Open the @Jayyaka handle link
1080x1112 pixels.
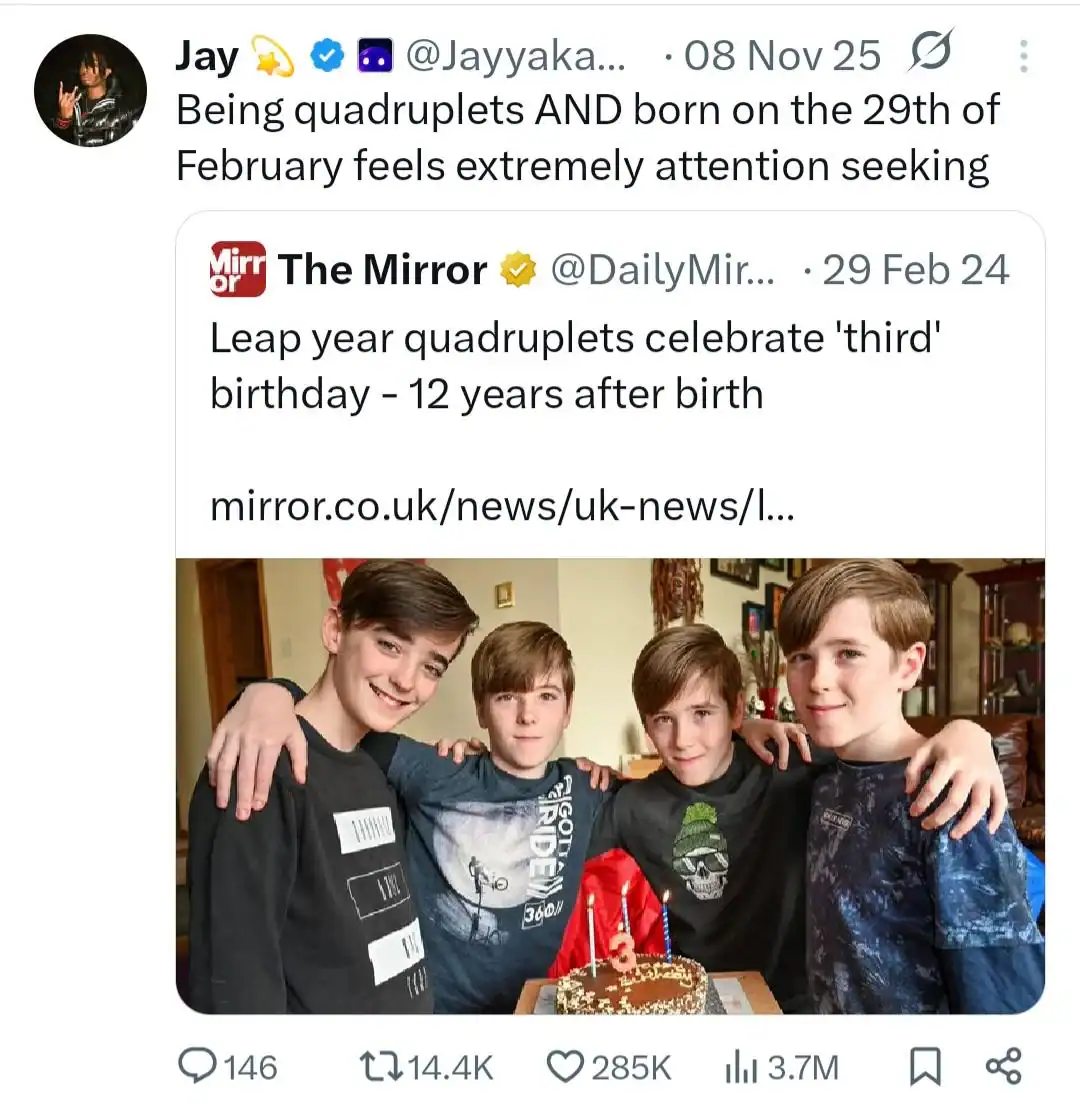click(x=515, y=57)
